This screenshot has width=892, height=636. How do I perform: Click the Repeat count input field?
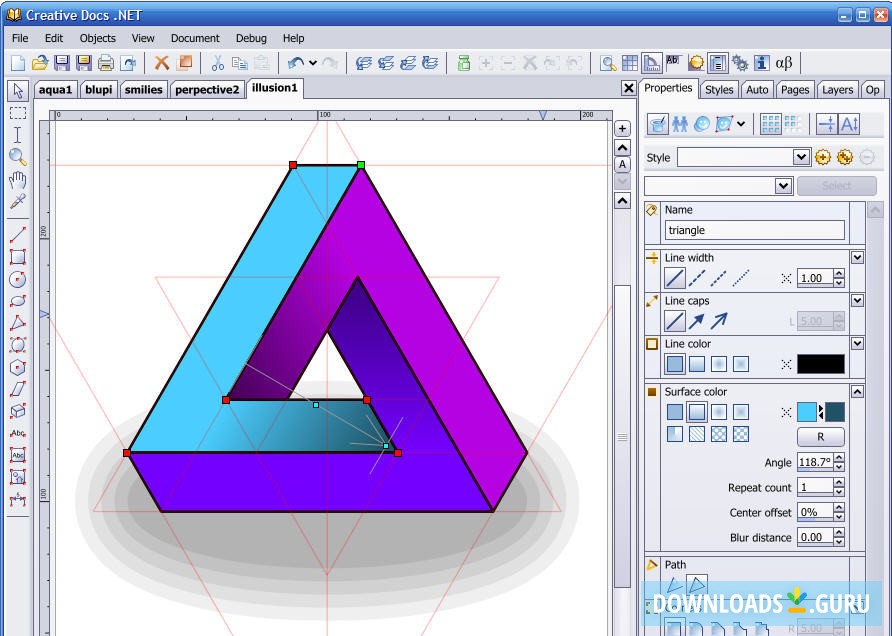point(815,487)
